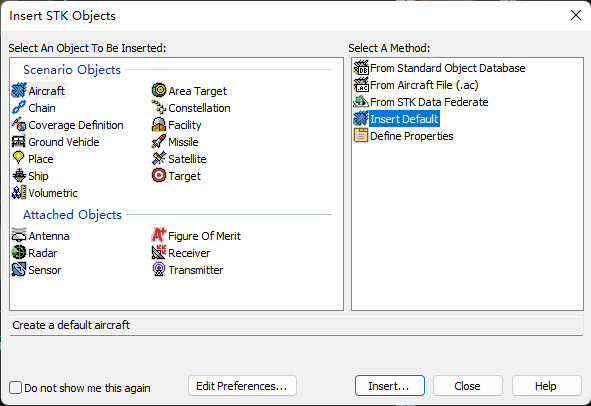Click the 'Facility' label
591x406 pixels.
pyautogui.click(x=185, y=125)
